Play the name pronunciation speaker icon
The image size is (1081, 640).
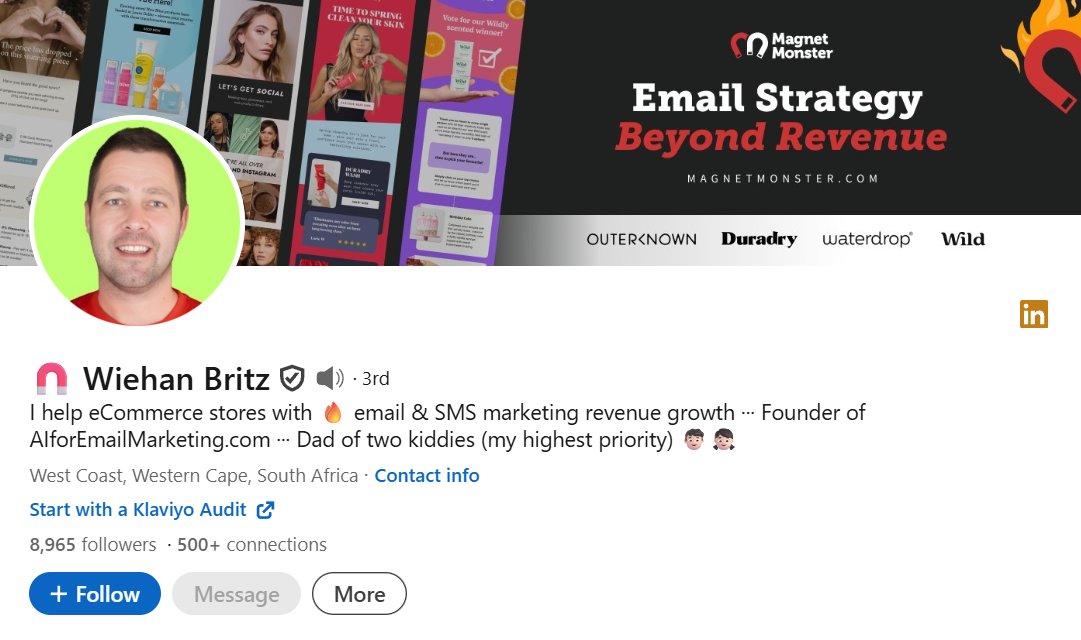330,378
